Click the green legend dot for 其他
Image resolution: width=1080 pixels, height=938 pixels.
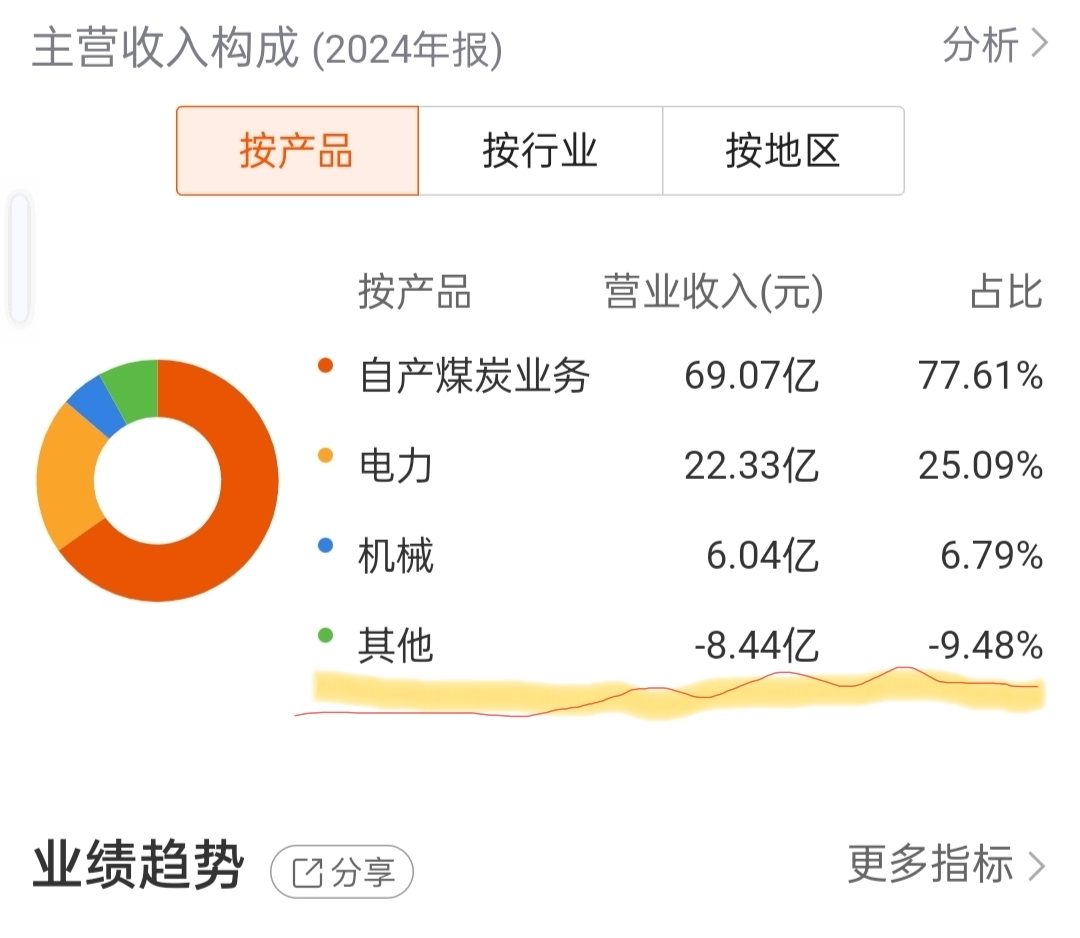[325, 635]
